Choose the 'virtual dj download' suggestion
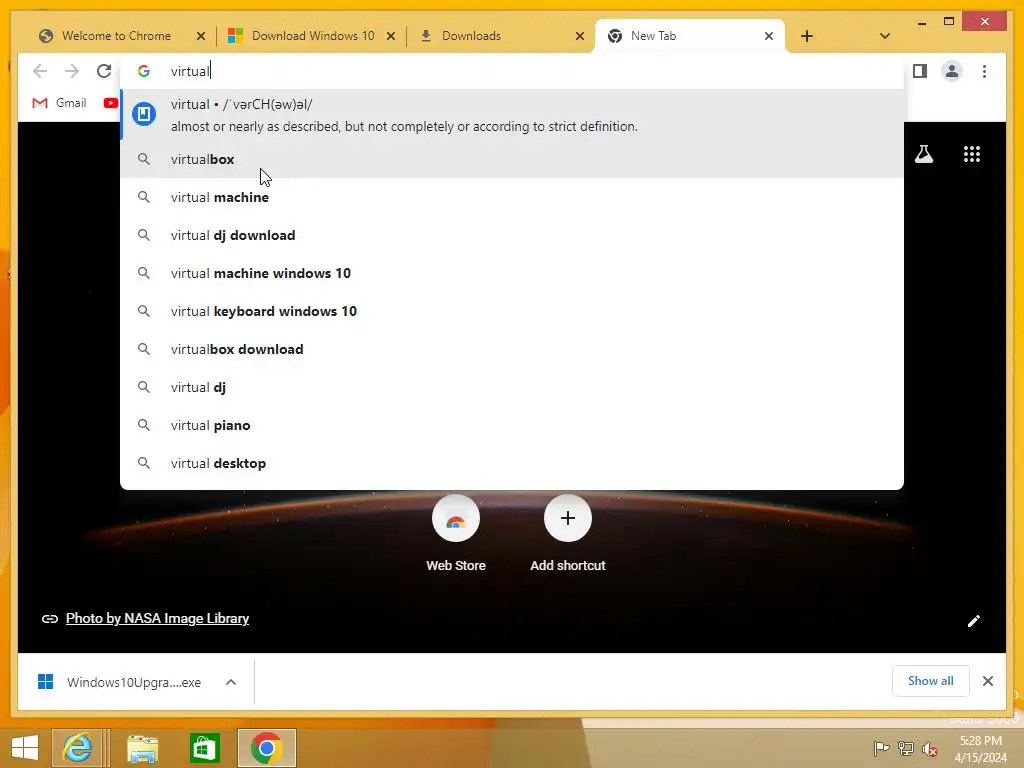The height and width of the screenshot is (768, 1024). (513, 235)
